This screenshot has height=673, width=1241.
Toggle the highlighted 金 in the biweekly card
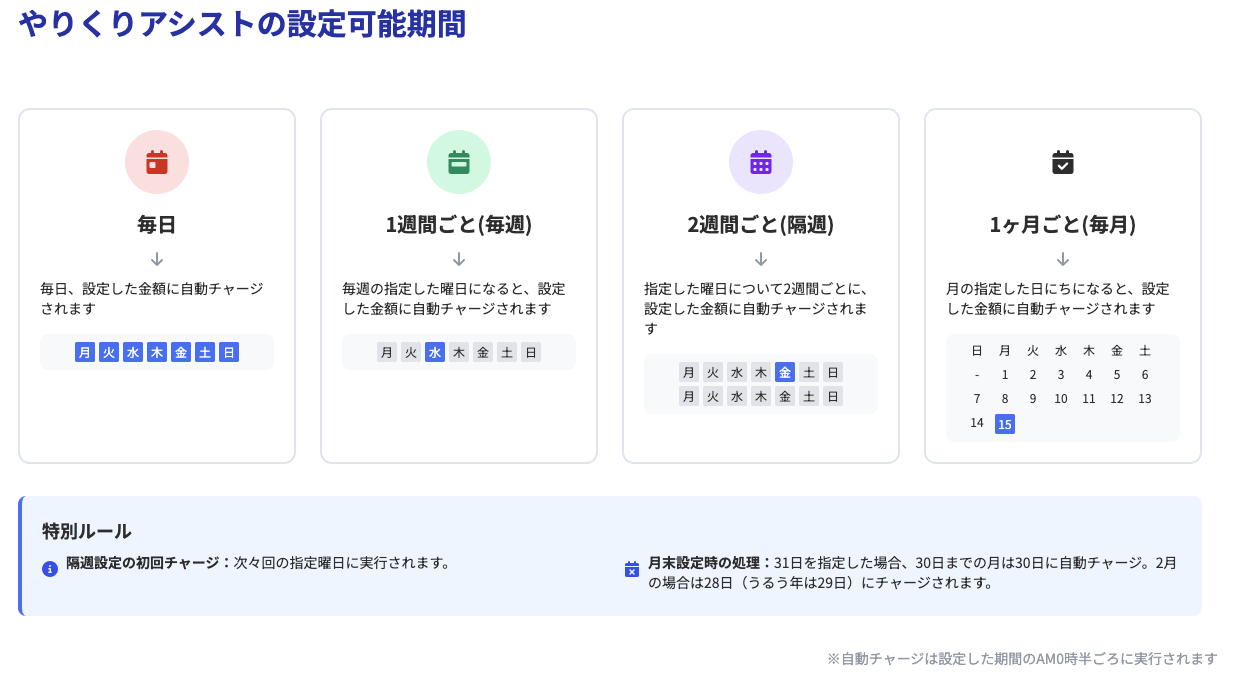point(785,372)
